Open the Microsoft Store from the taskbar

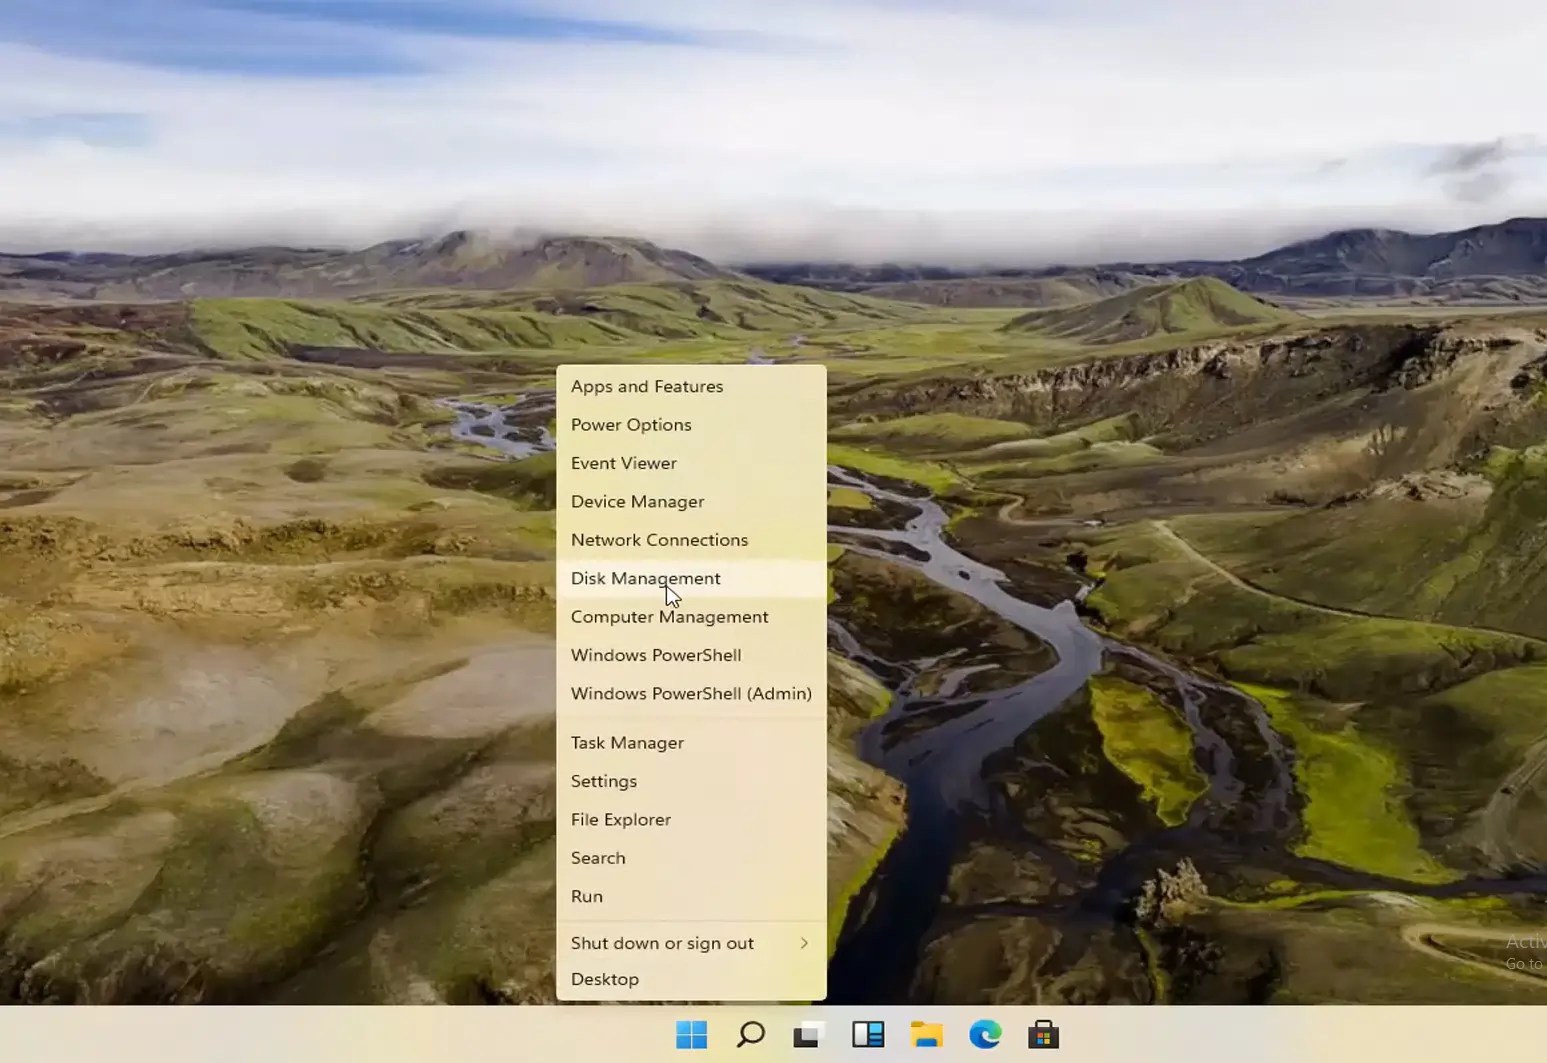pyautogui.click(x=1044, y=1035)
